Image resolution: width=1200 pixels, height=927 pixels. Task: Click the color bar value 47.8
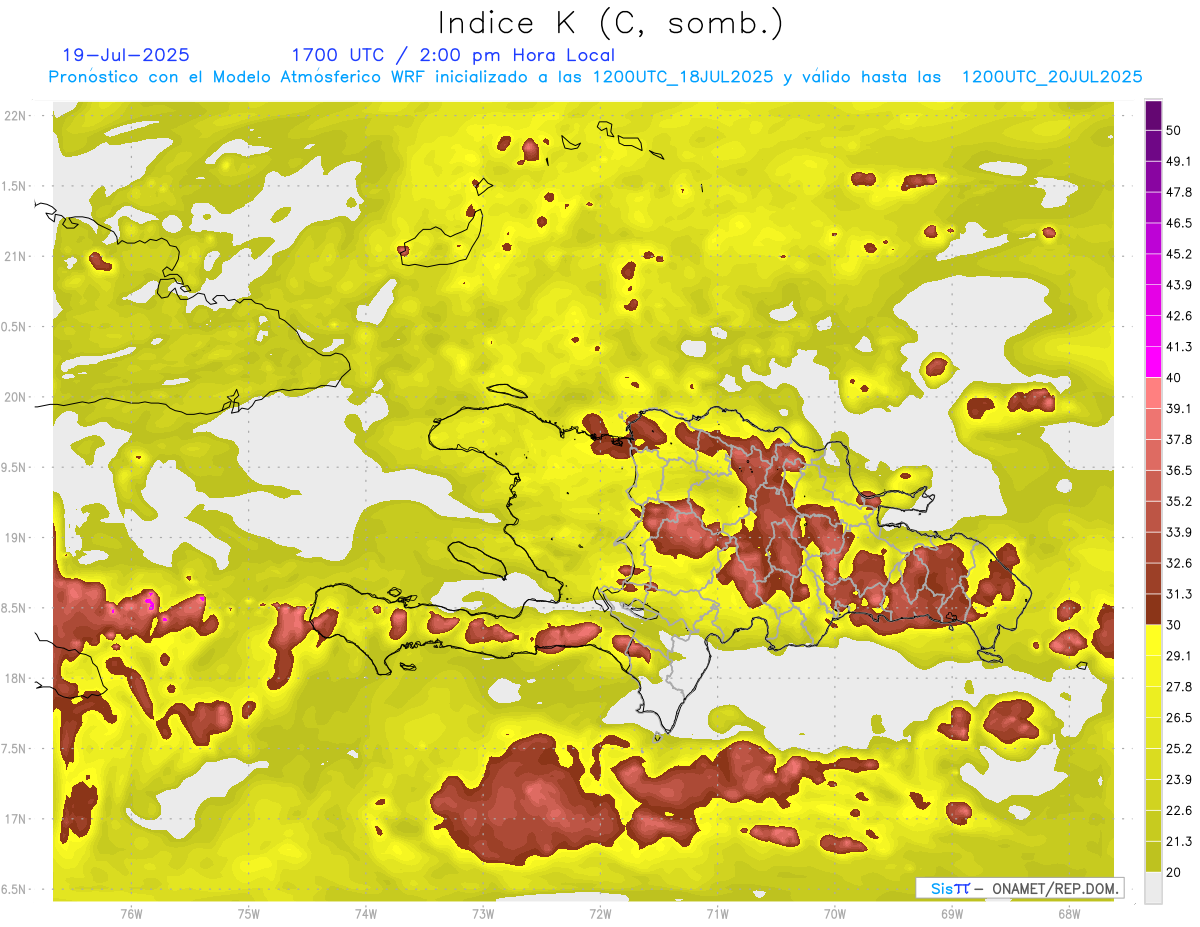(1179, 192)
